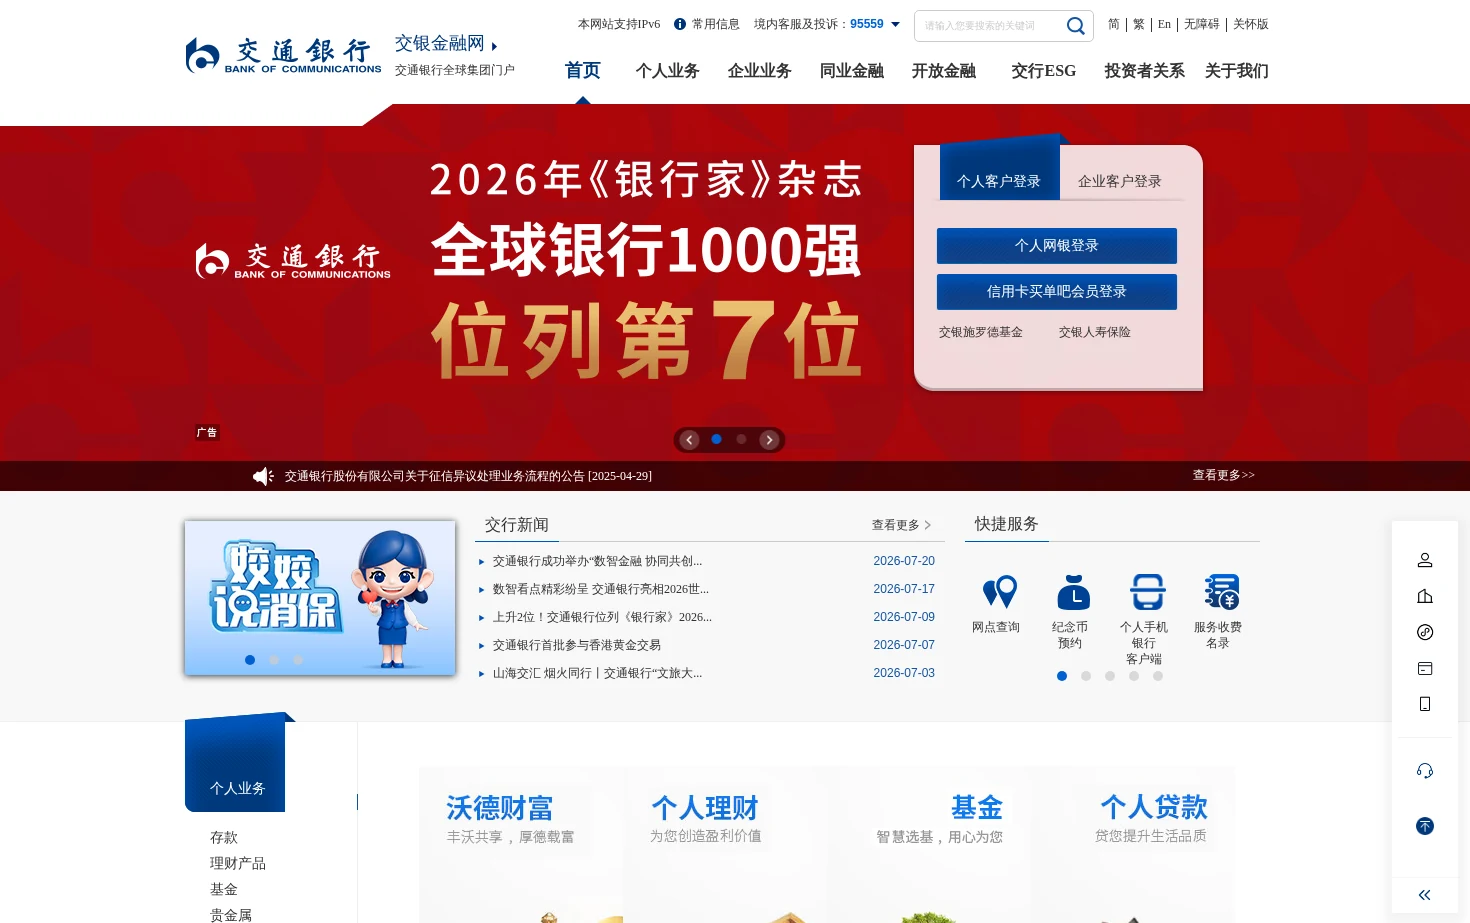Image resolution: width=1470 pixels, height=923 pixels.
Task: Click 查看更多>> on announcement bar
Action: pyautogui.click(x=1223, y=475)
